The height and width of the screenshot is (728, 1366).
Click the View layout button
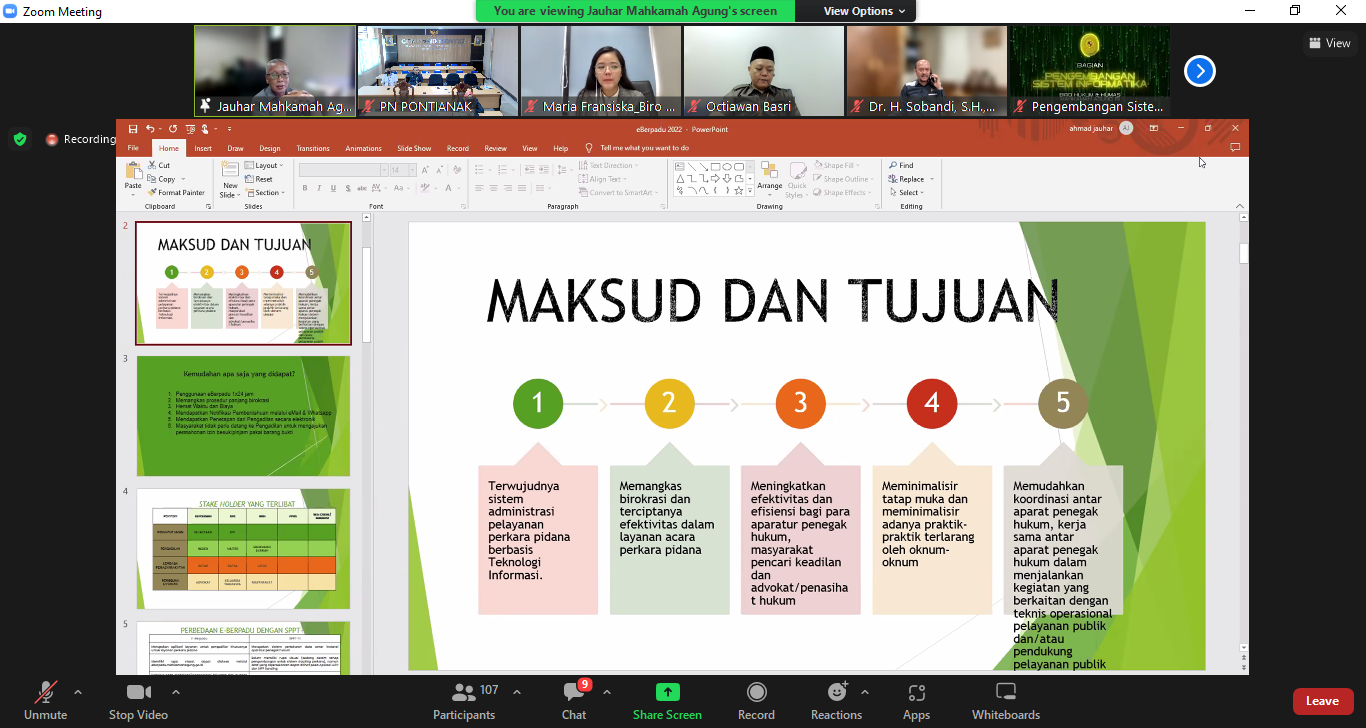[x=1330, y=43]
